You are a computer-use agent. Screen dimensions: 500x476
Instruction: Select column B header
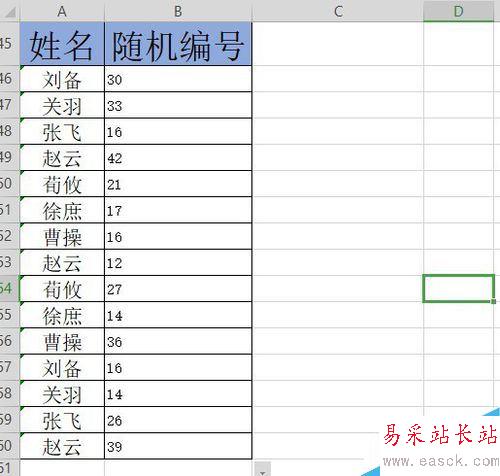pyautogui.click(x=178, y=11)
